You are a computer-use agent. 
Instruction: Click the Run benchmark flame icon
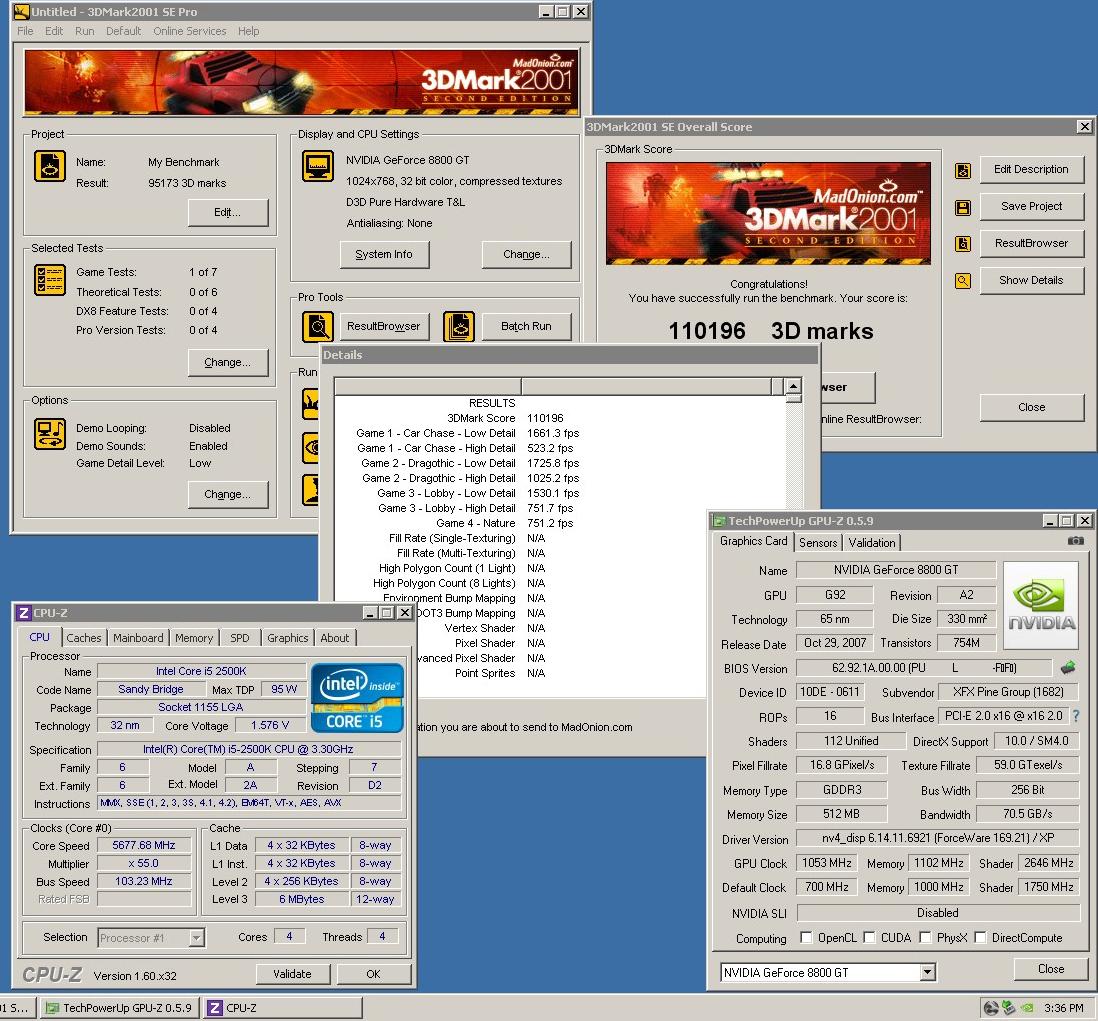pyautogui.click(x=310, y=404)
